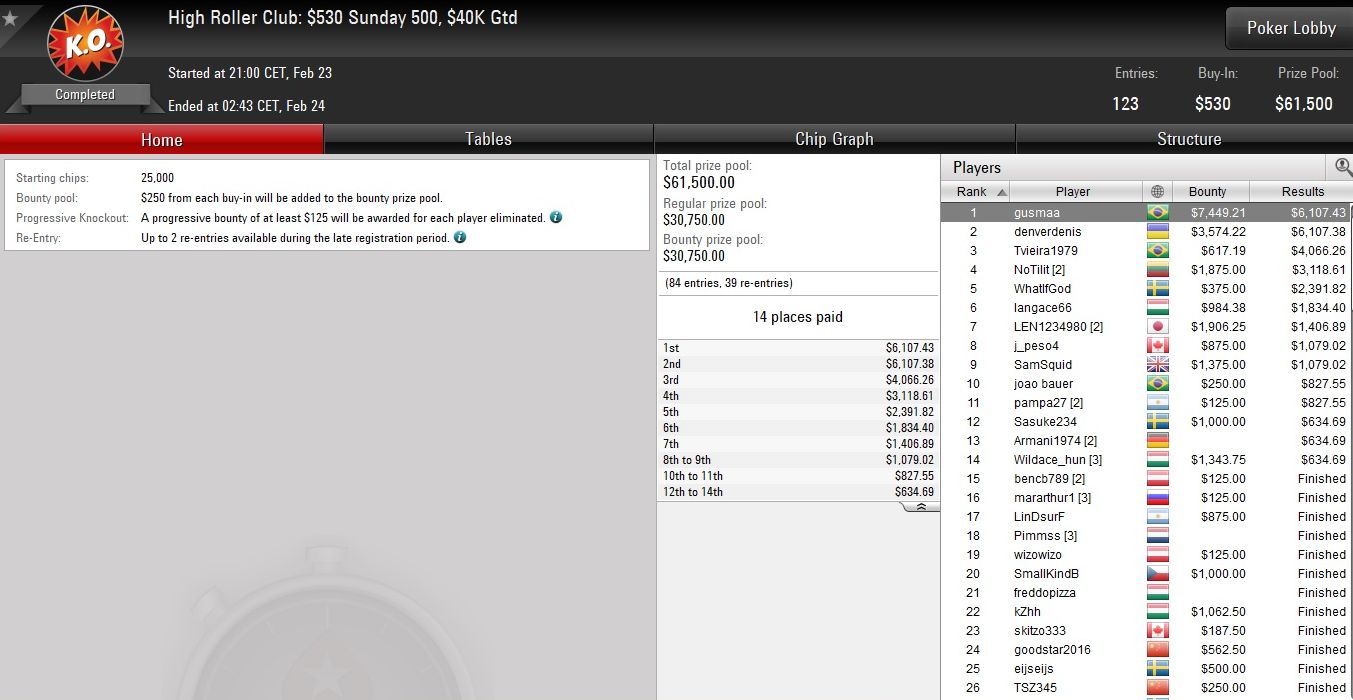
Task: Collapse the payout list with chevron
Action: (920, 507)
